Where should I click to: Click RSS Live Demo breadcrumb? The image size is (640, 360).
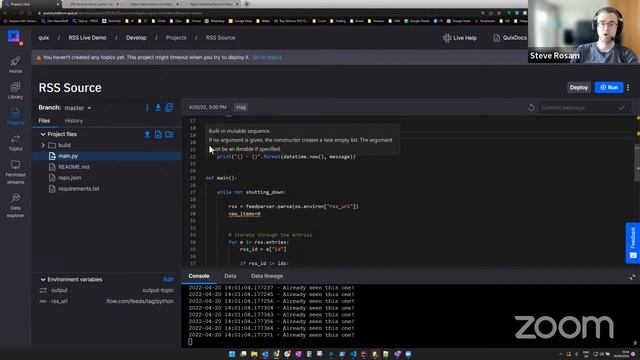pyautogui.click(x=87, y=38)
